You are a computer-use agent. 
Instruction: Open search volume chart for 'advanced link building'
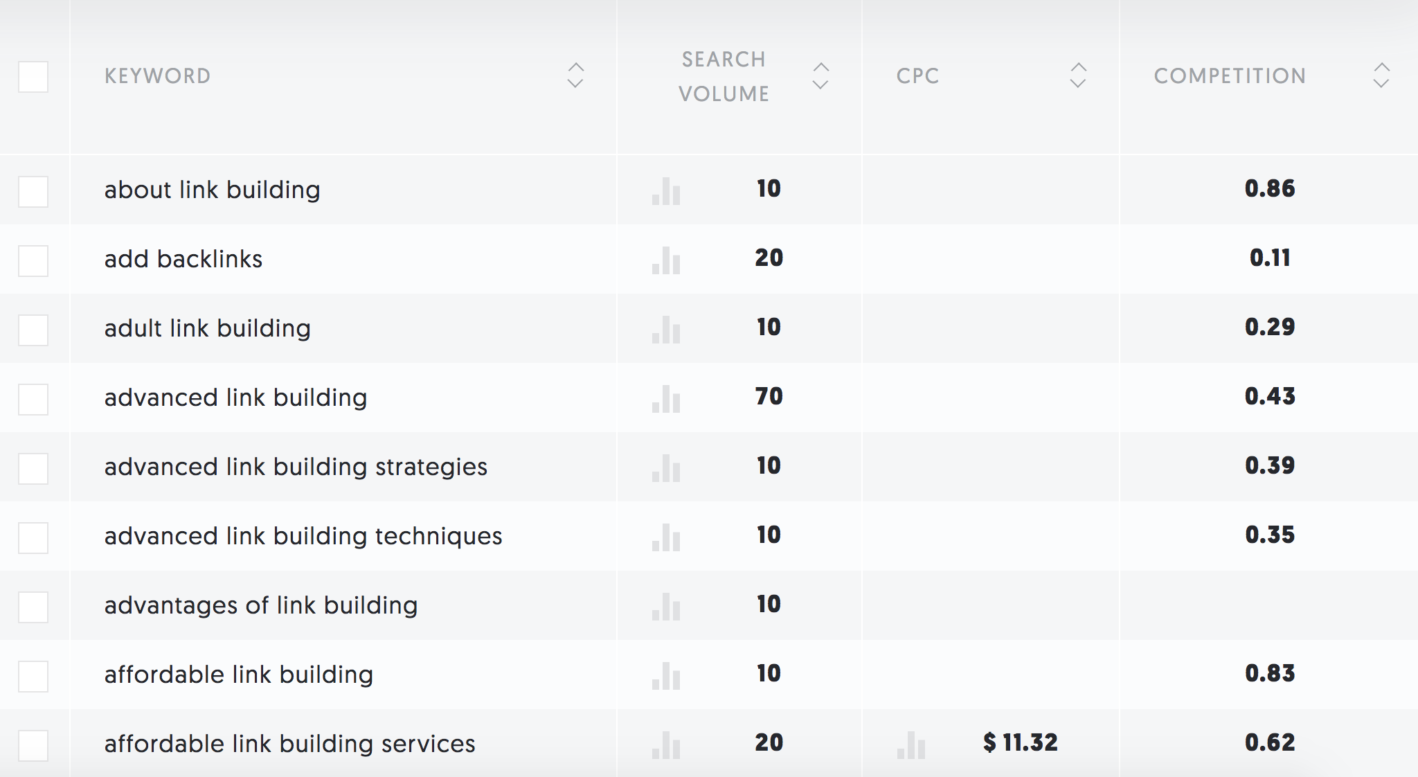click(666, 398)
